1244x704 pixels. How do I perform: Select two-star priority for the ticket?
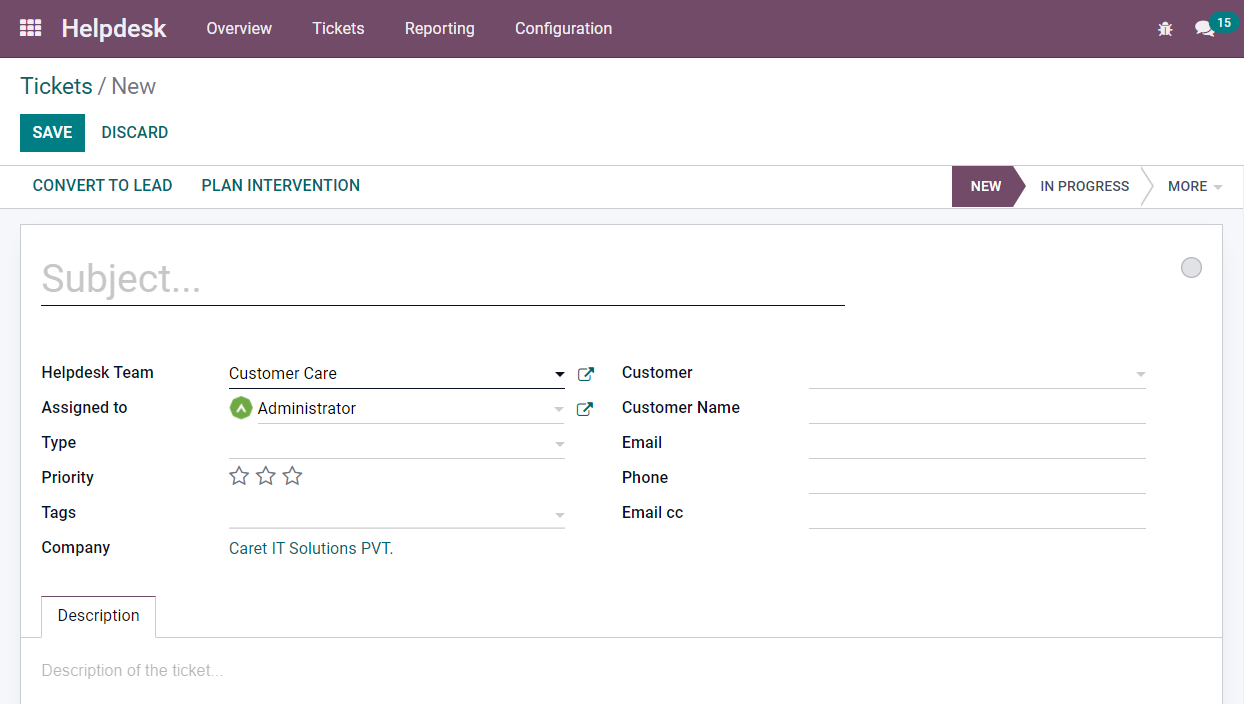coord(265,475)
